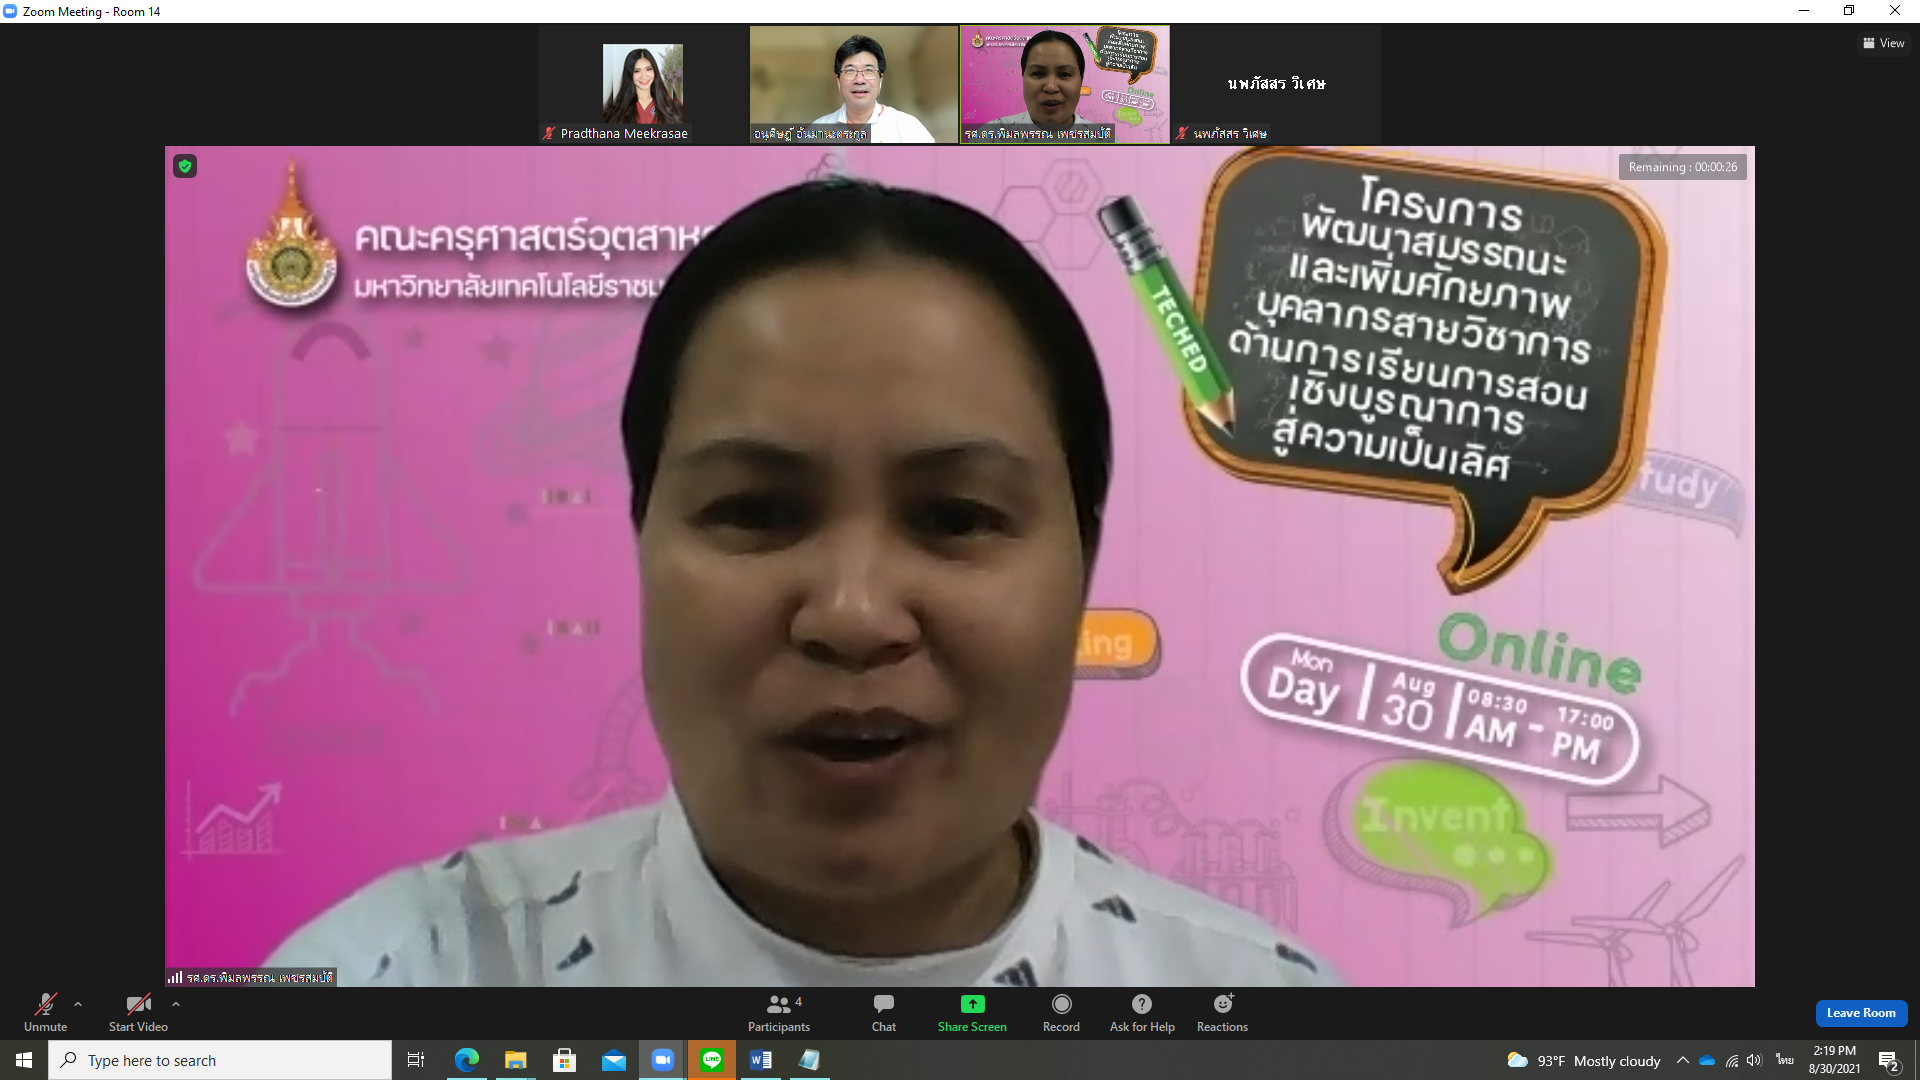Open File Explorer from taskbar

(x=515, y=1060)
